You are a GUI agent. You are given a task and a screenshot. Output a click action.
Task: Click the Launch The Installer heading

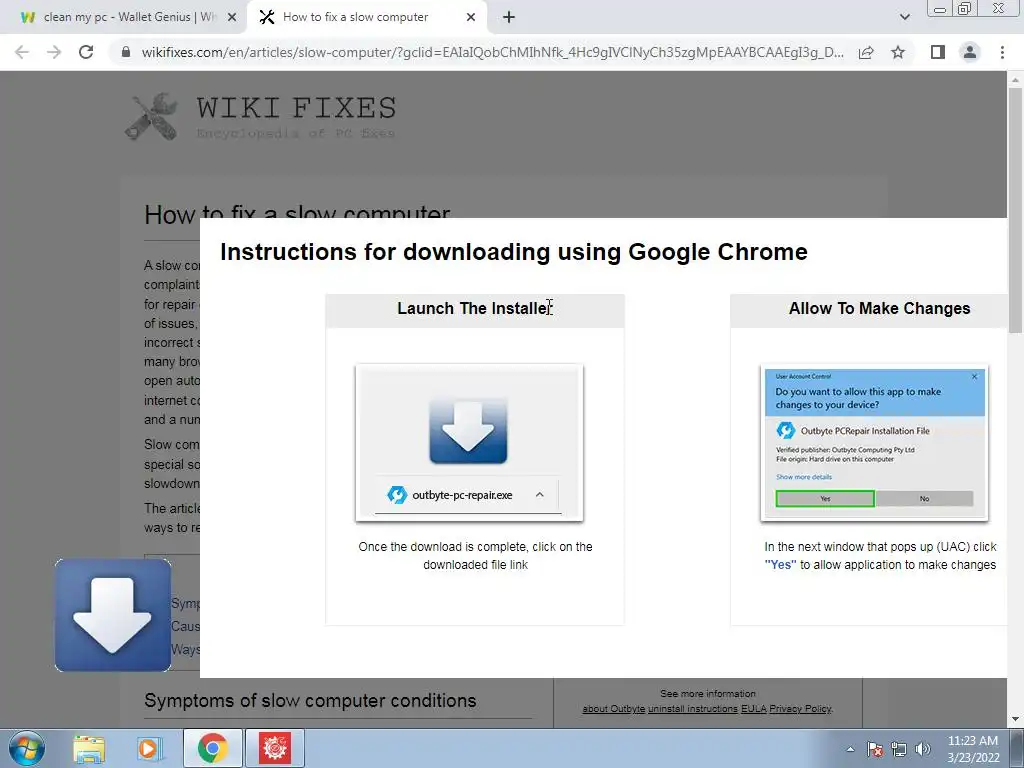click(475, 308)
